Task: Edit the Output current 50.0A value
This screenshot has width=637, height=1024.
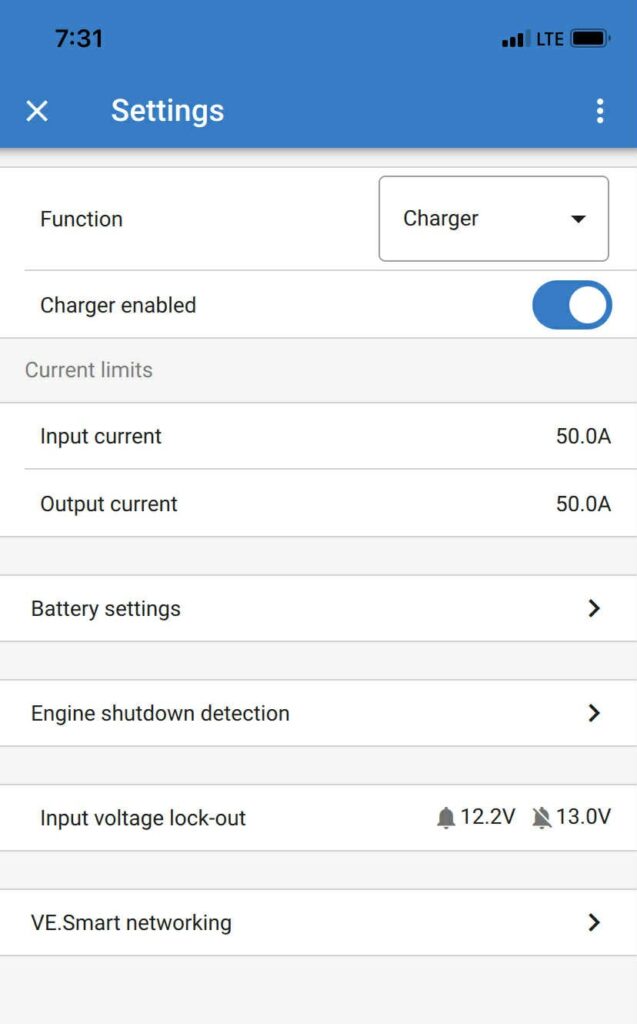Action: pos(583,504)
